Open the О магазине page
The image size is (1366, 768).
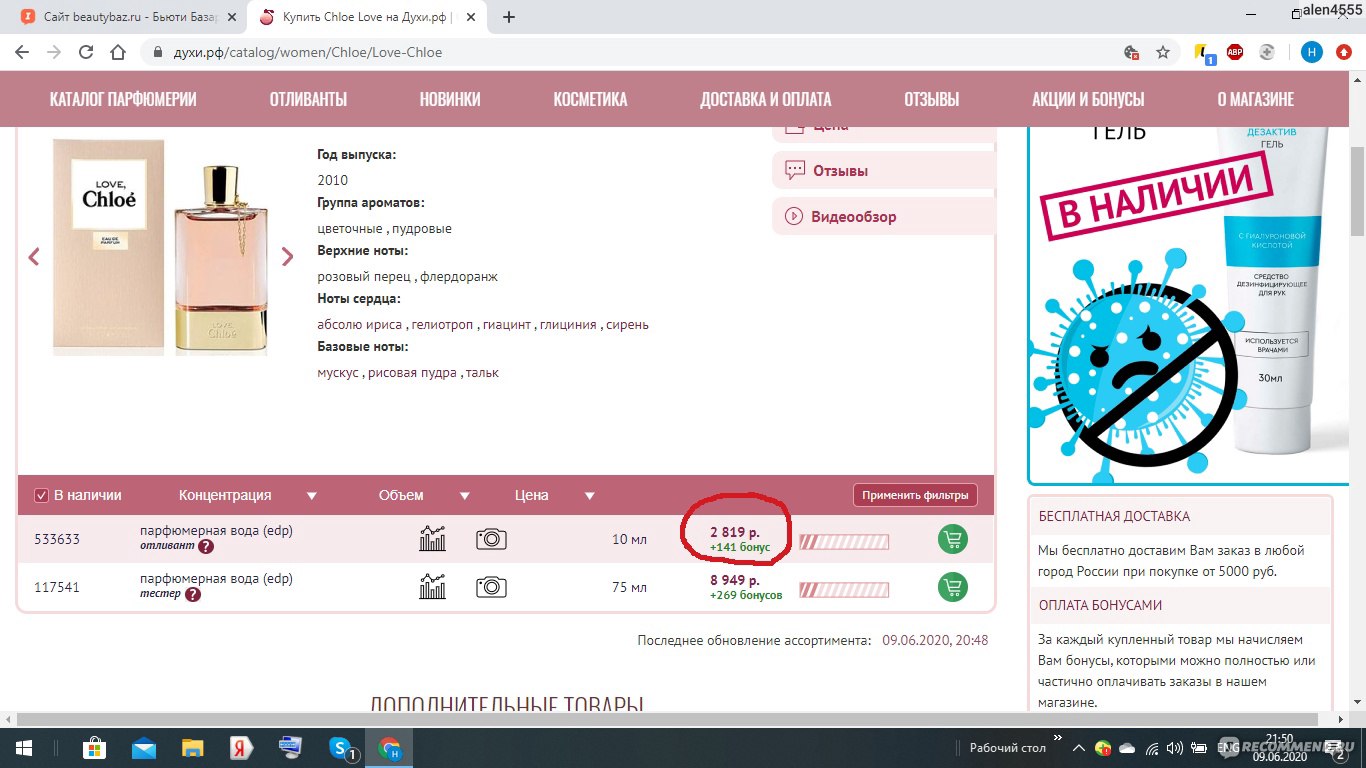pyautogui.click(x=1255, y=99)
